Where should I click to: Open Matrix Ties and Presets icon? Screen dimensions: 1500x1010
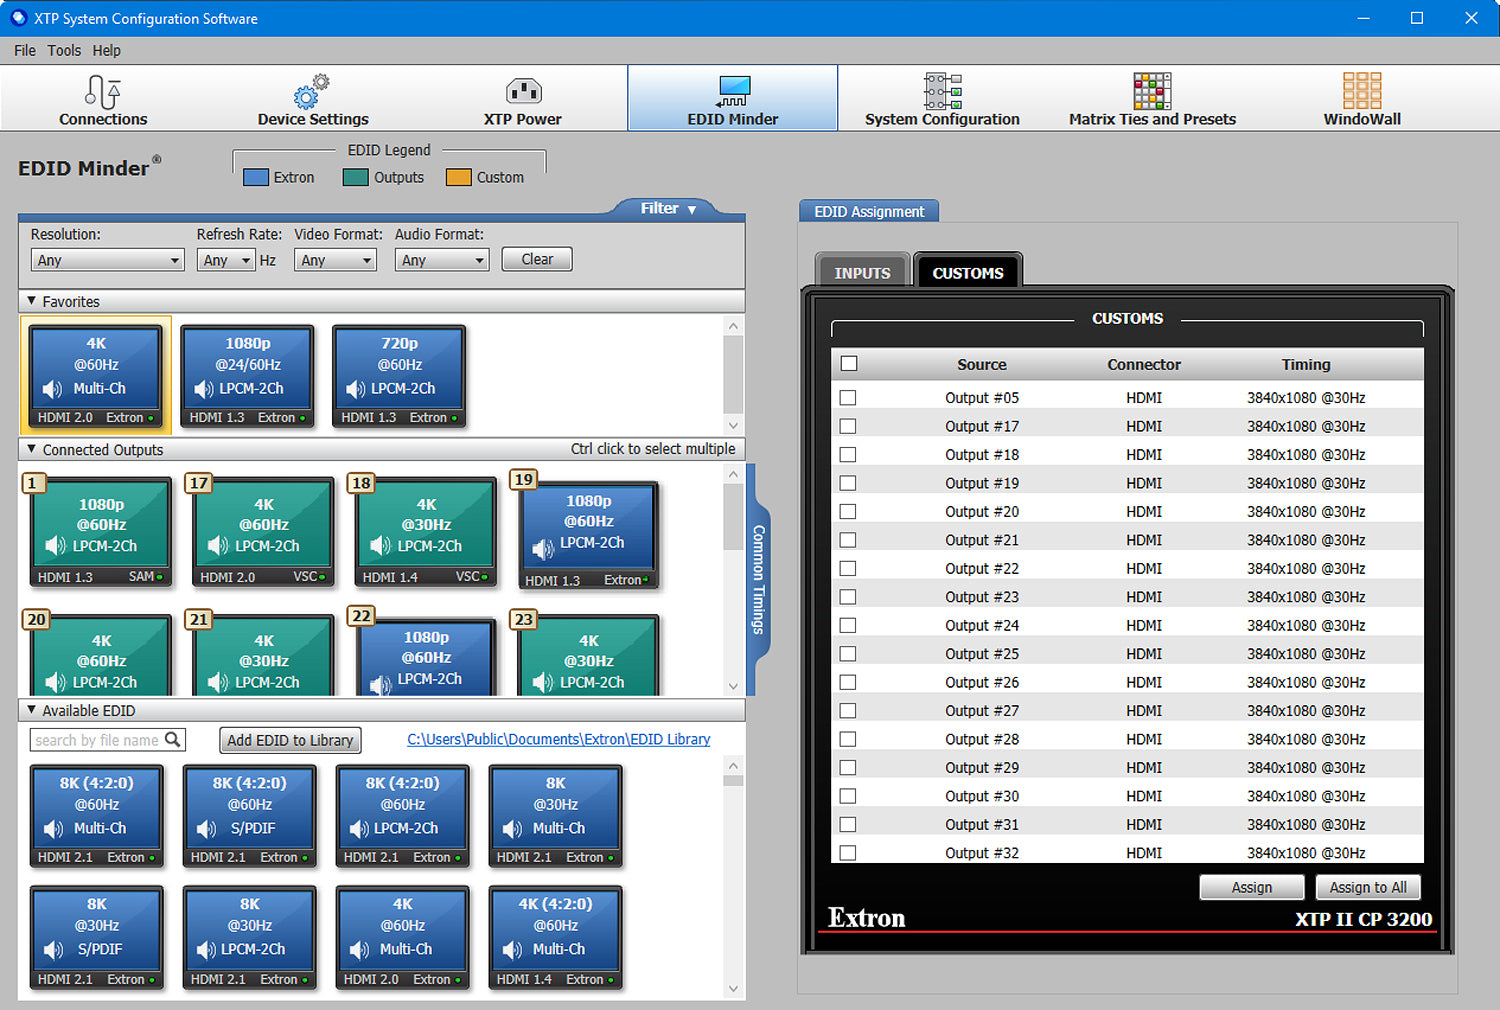point(1152,92)
